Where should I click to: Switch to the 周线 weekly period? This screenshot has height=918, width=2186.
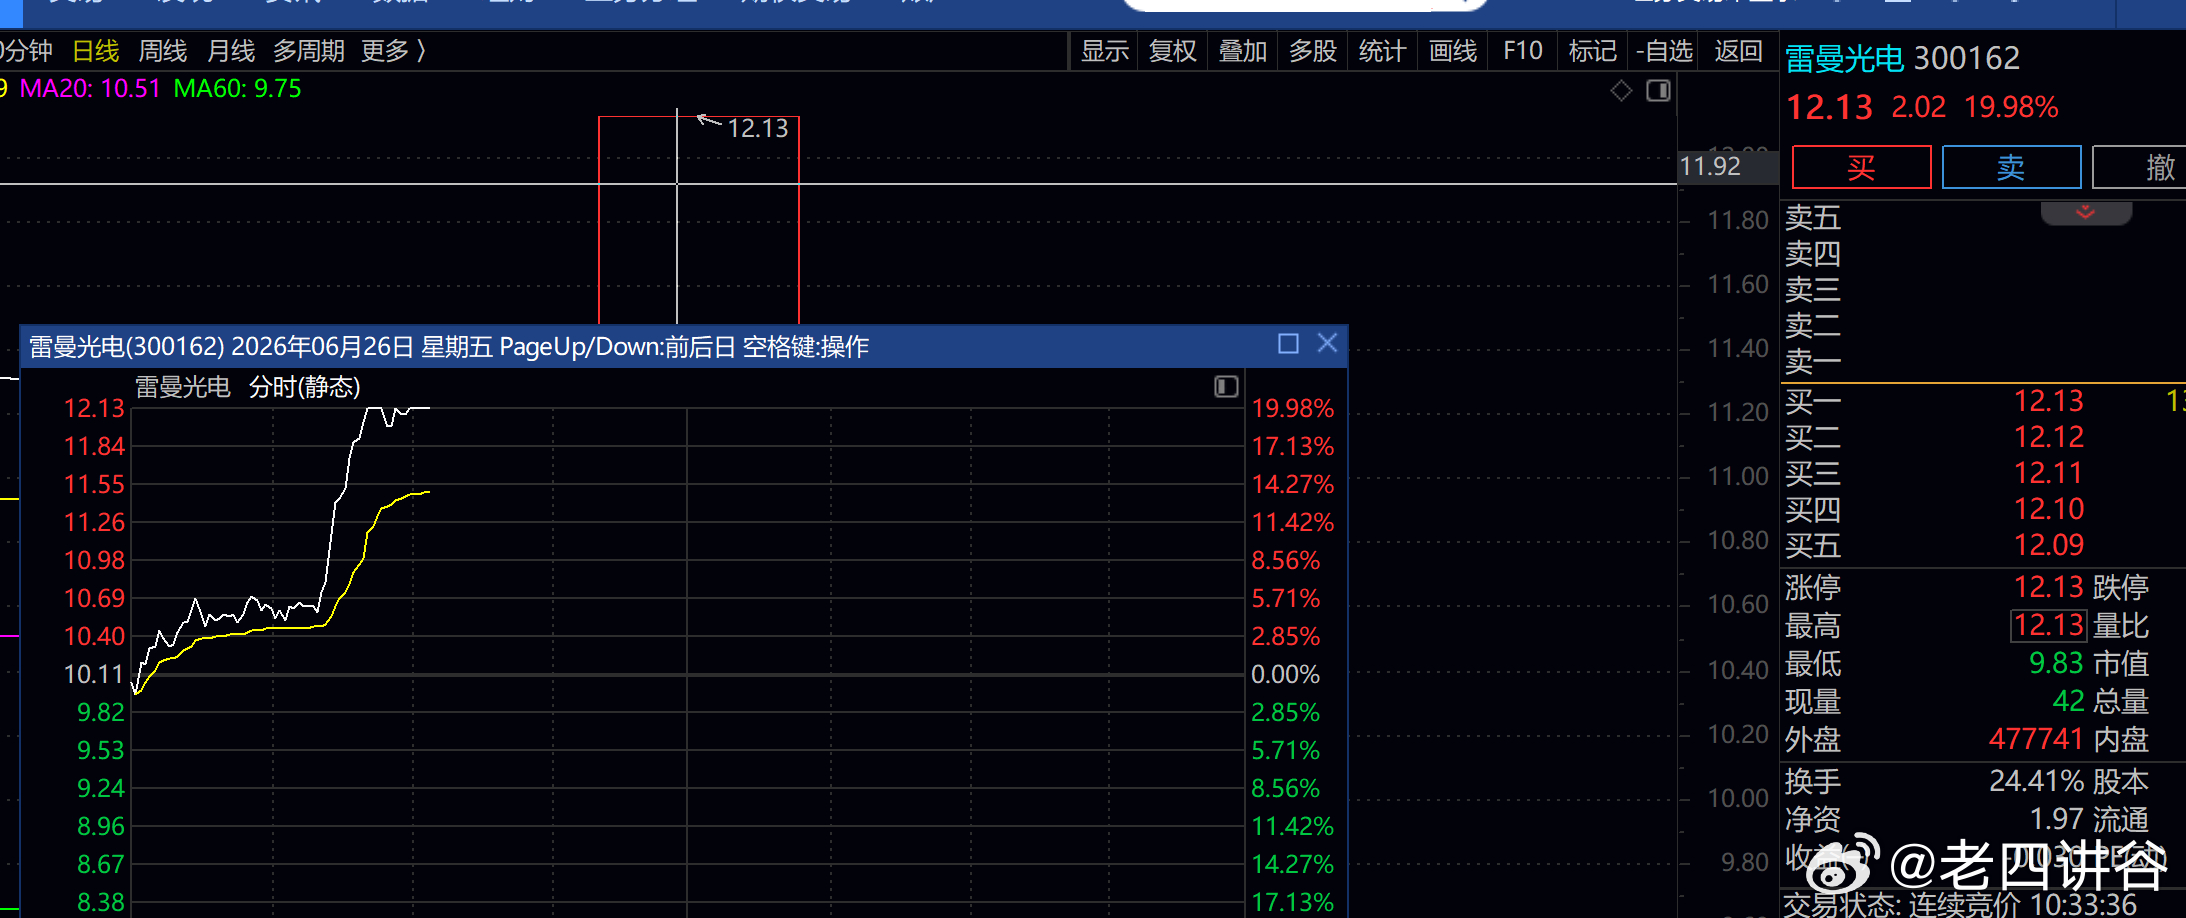click(163, 51)
